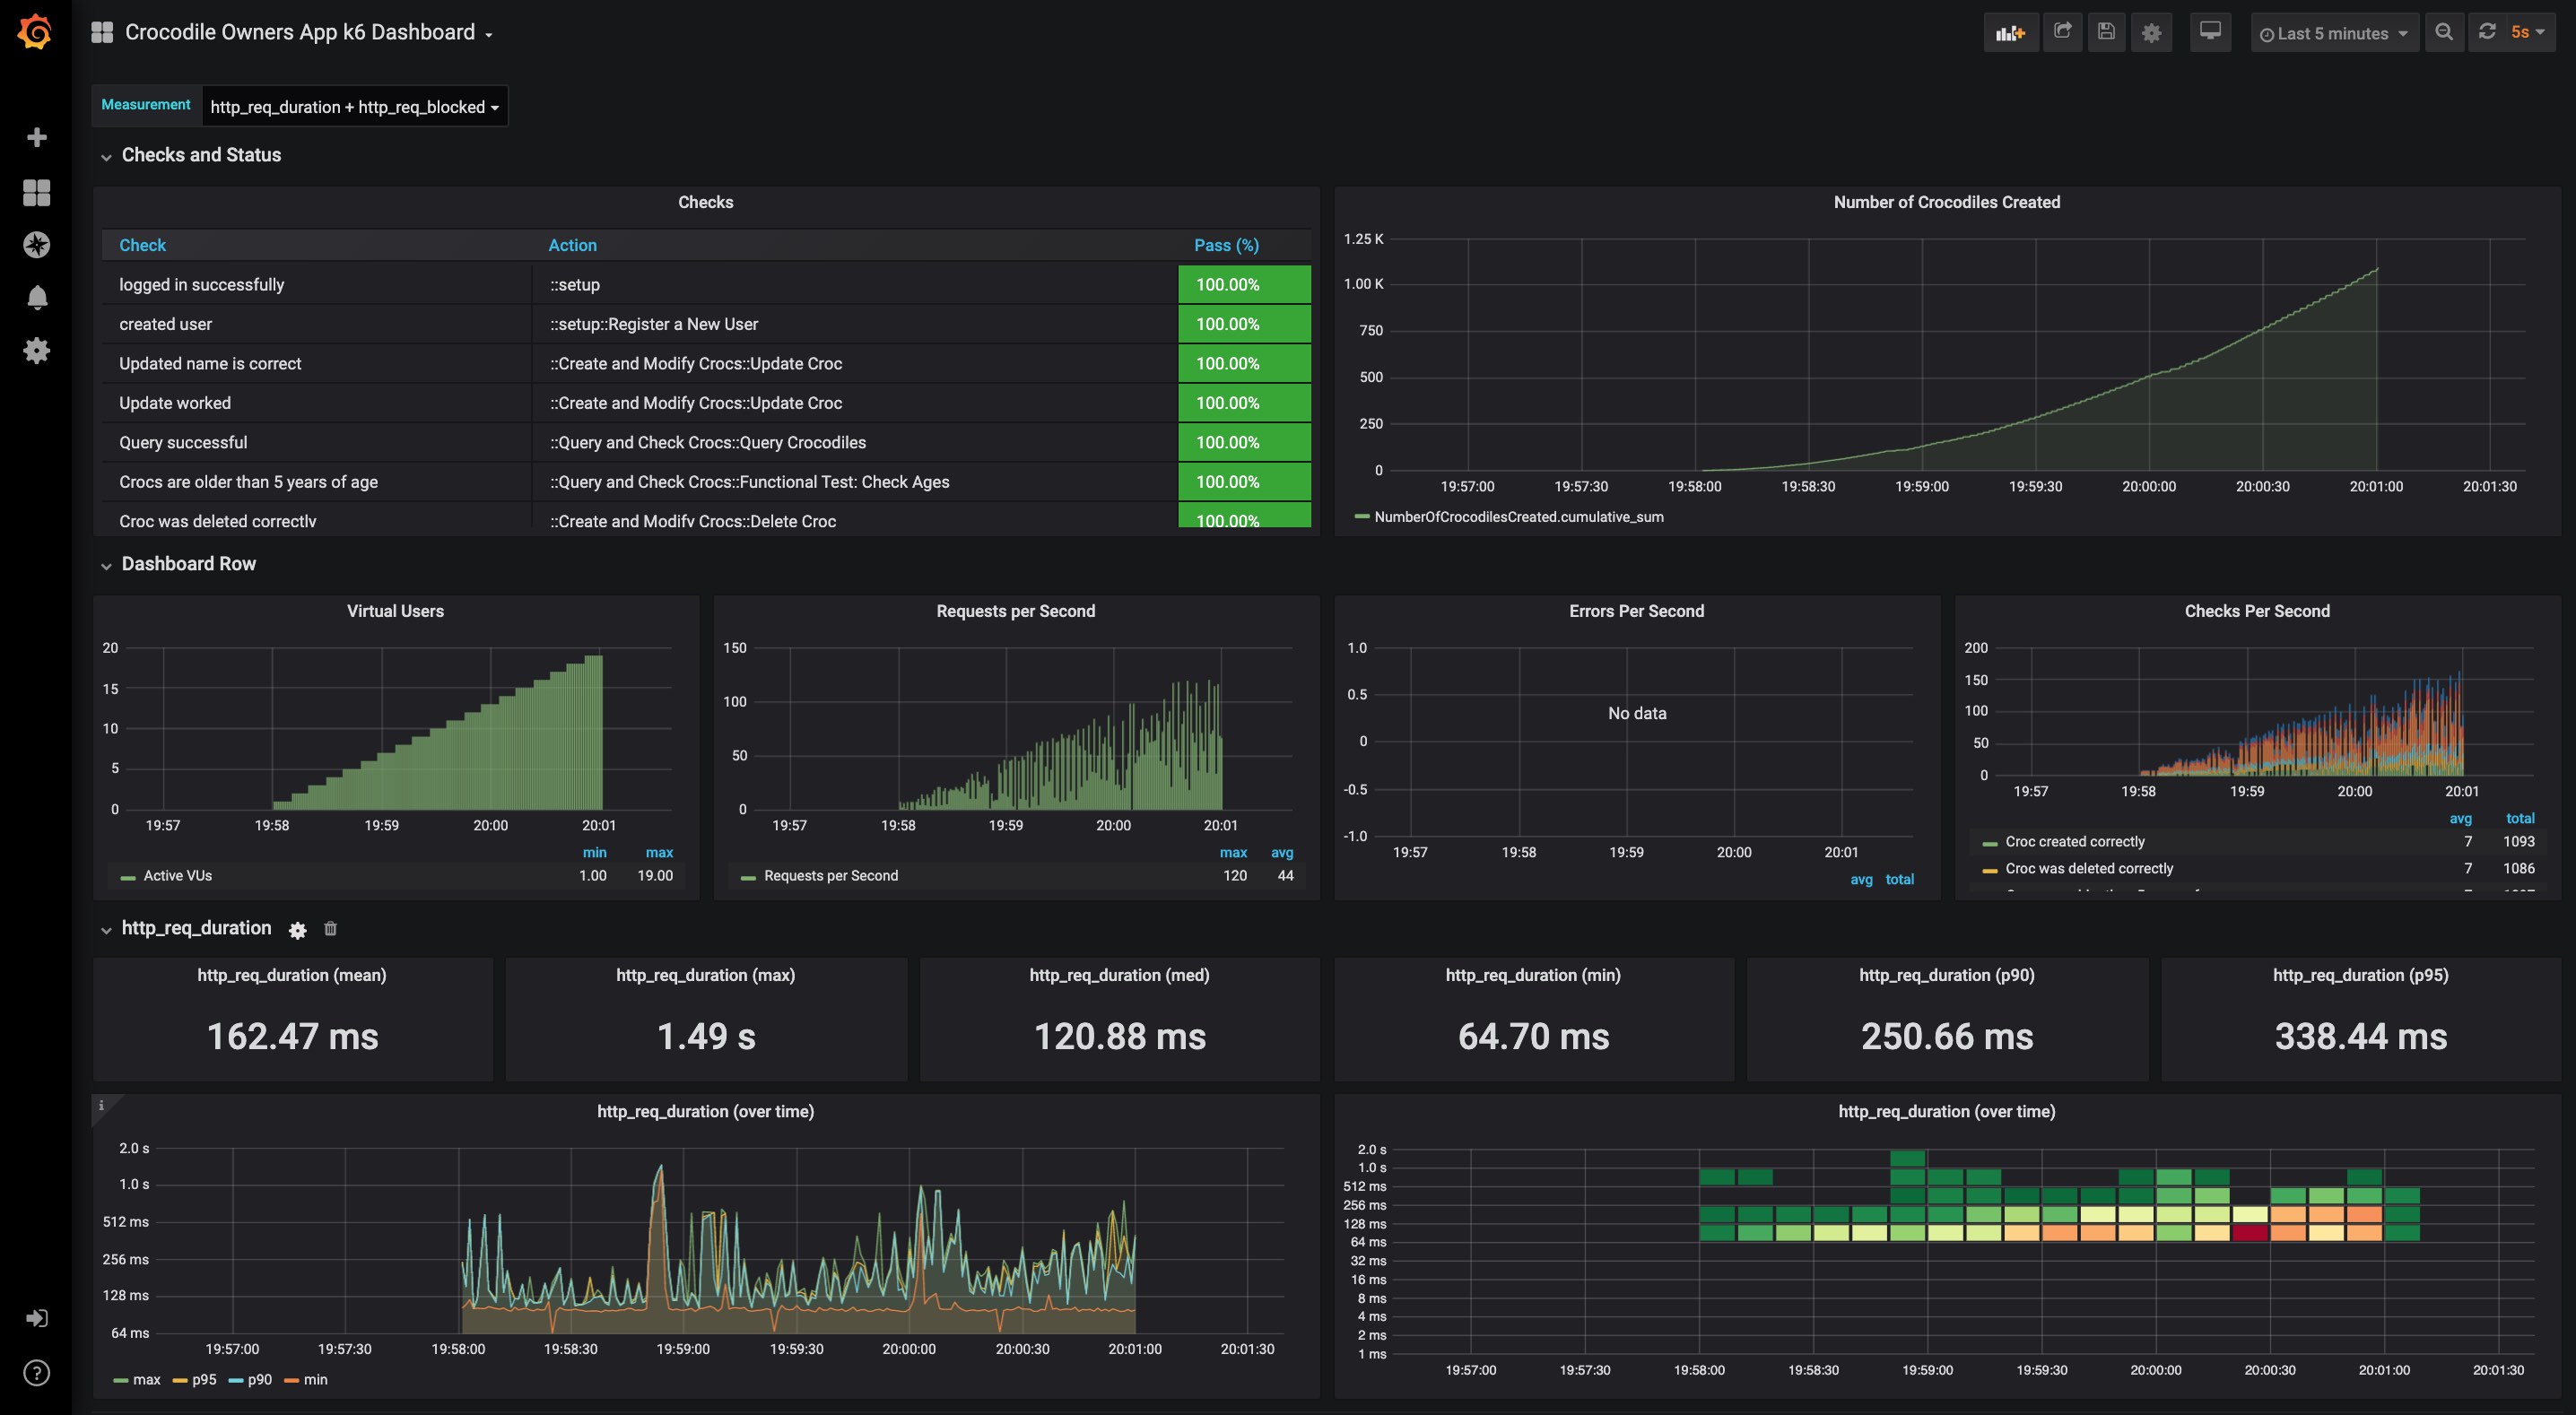Save dashboard using the floppy icon
This screenshot has height=1415, width=2576.
pos(2106,32)
